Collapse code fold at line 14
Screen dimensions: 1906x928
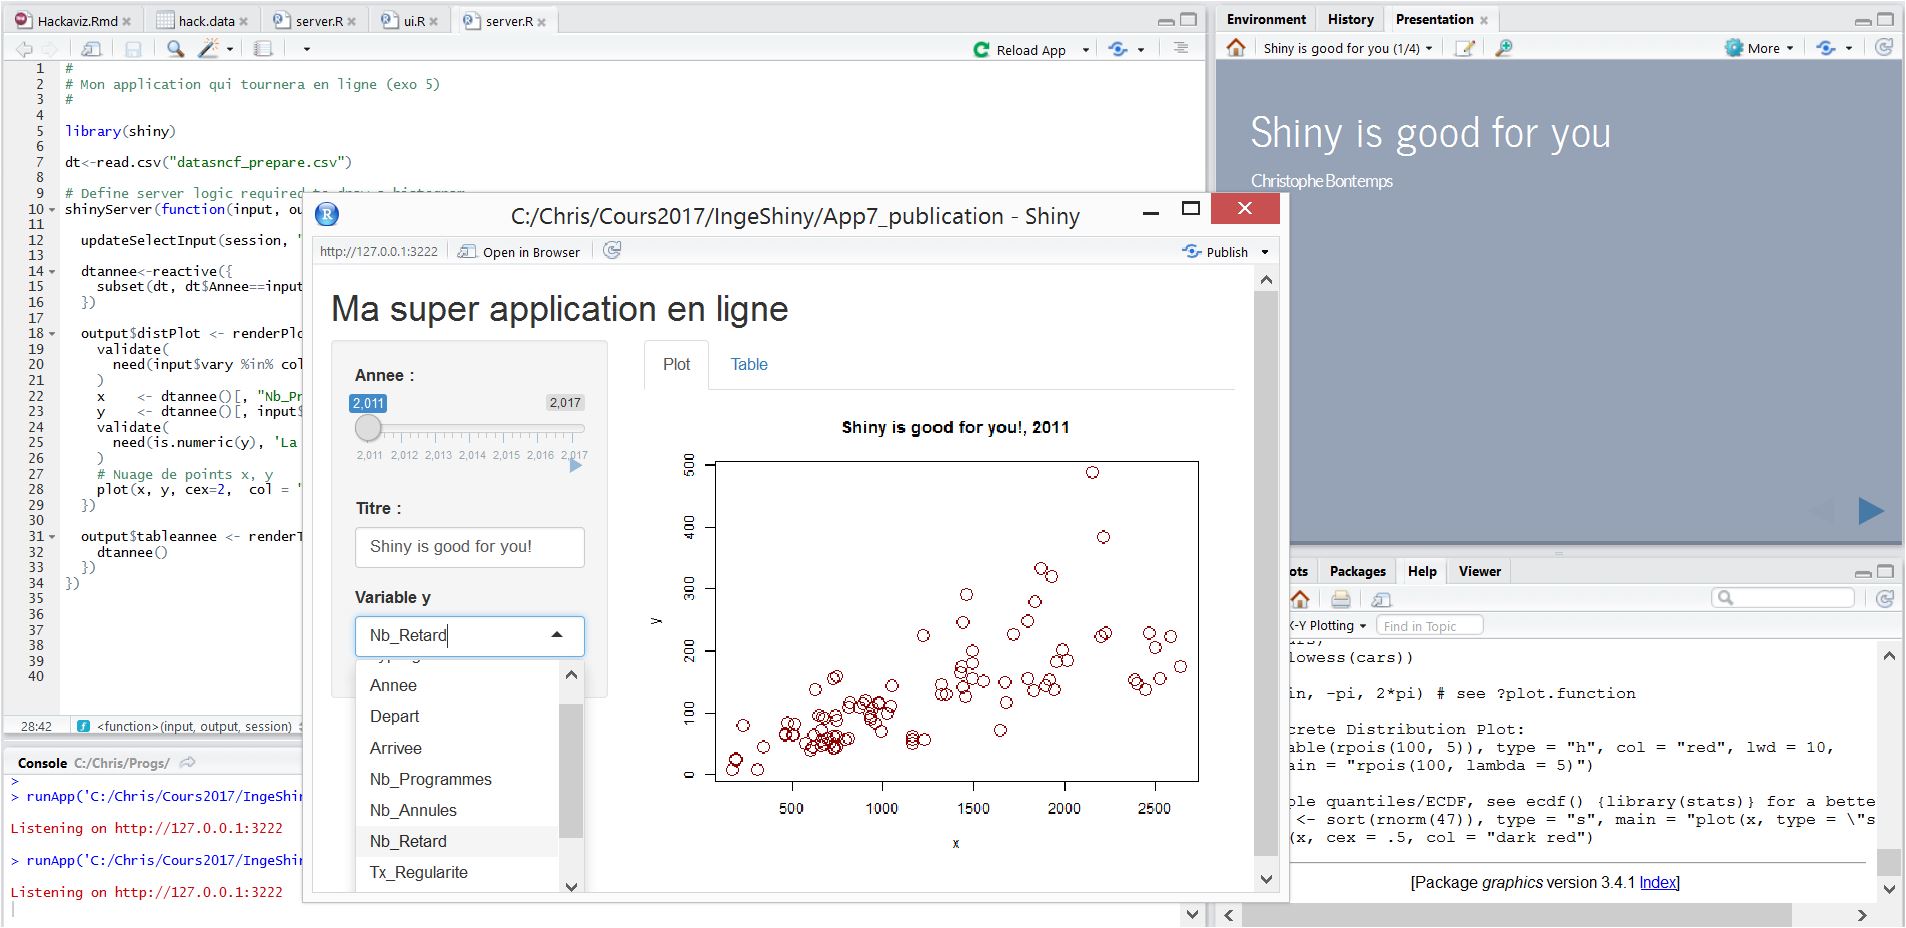[x=52, y=272]
